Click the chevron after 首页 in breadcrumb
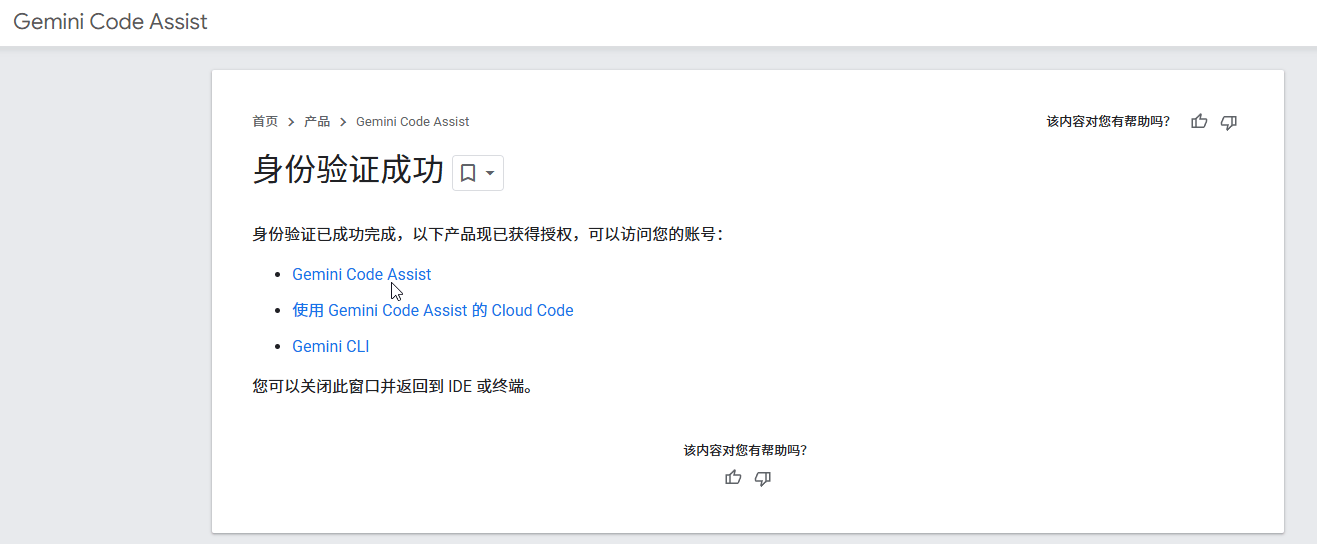The width and height of the screenshot is (1317, 544). pyautogui.click(x=291, y=122)
